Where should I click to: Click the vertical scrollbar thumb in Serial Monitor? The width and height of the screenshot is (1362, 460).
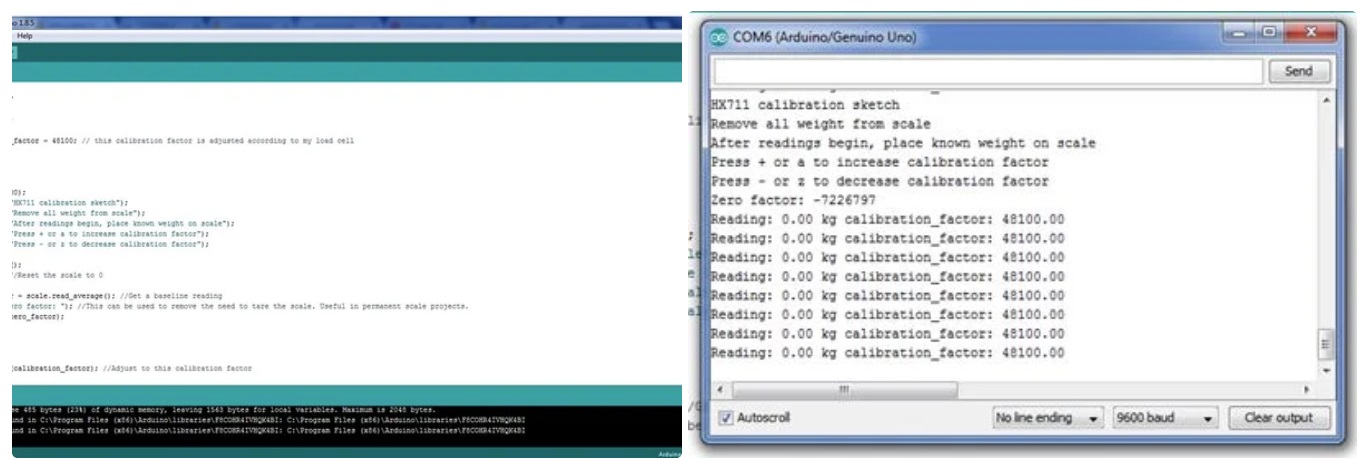coord(1326,344)
